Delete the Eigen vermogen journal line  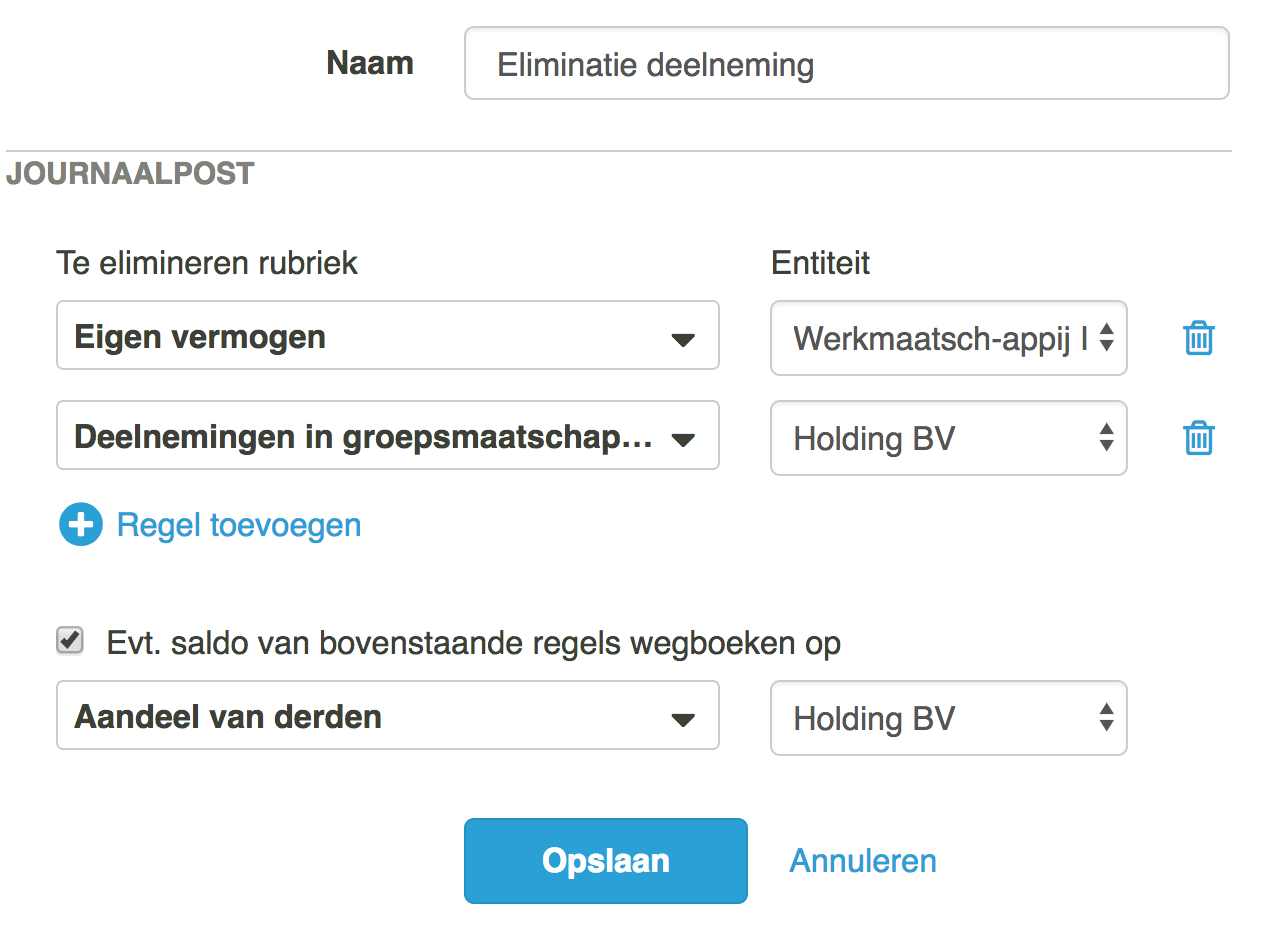(1198, 338)
